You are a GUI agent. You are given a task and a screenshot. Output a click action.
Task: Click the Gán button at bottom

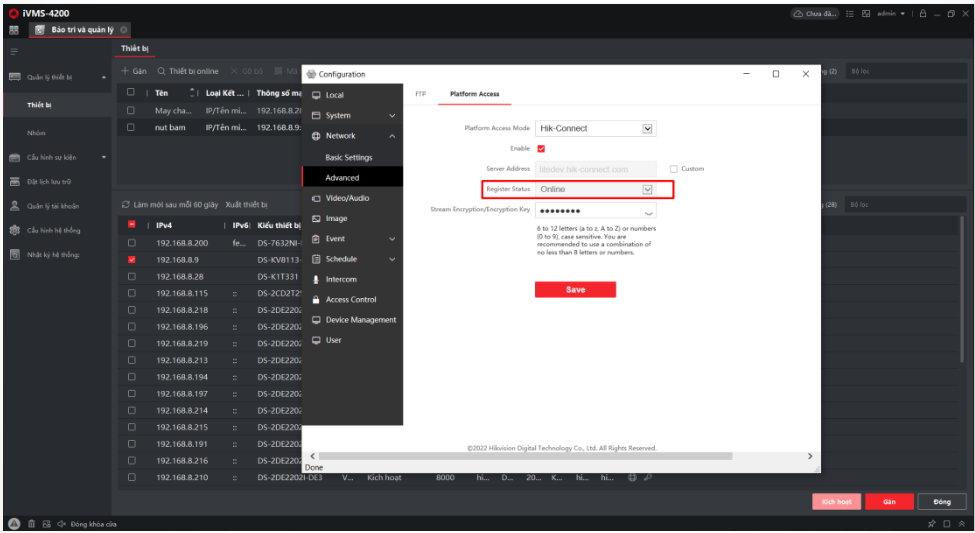pos(889,501)
